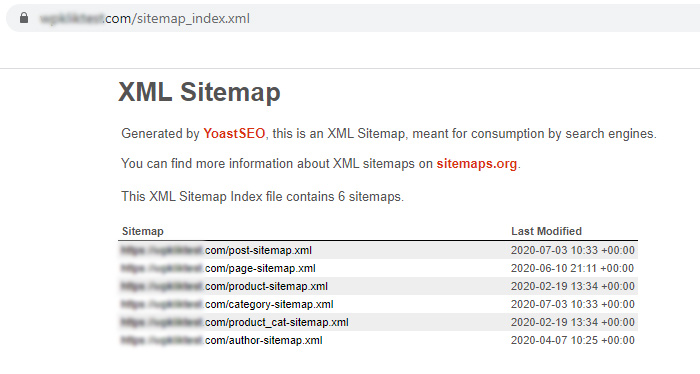Select the post-sitemap row's last modified date
Screen dimensions: 700x374
click(x=573, y=250)
